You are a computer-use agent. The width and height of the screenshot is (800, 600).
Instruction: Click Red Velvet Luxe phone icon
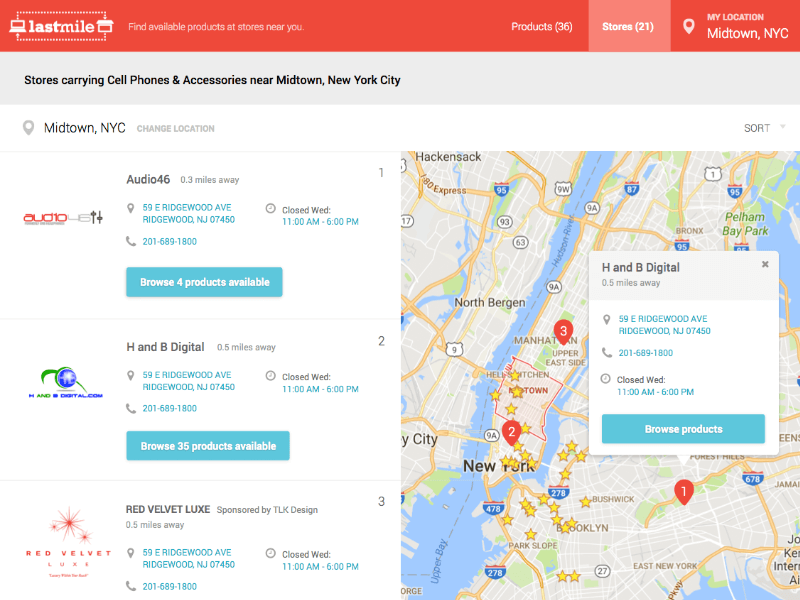click(x=131, y=586)
